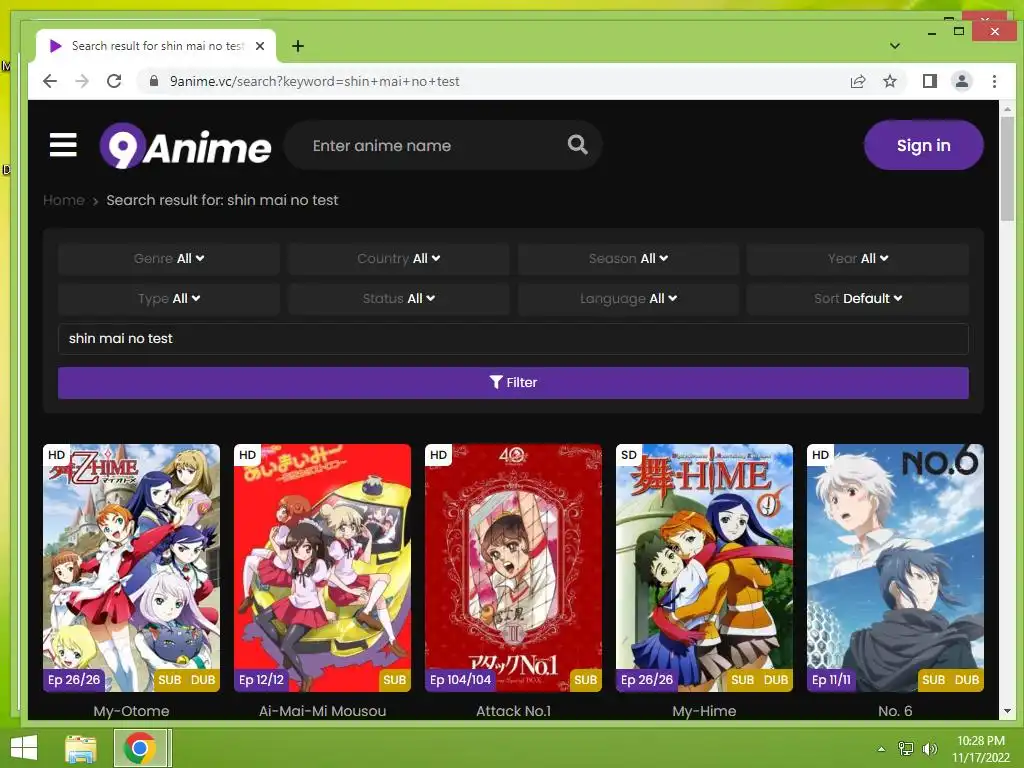Open the Ai-Mai-Mi Mousou poster

(323, 568)
